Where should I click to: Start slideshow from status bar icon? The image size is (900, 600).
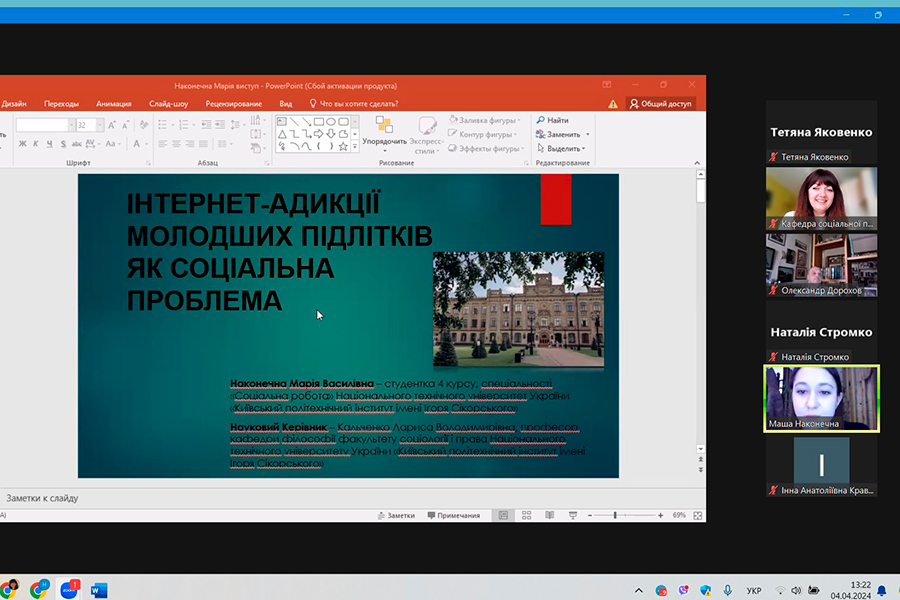pyautogui.click(x=572, y=515)
